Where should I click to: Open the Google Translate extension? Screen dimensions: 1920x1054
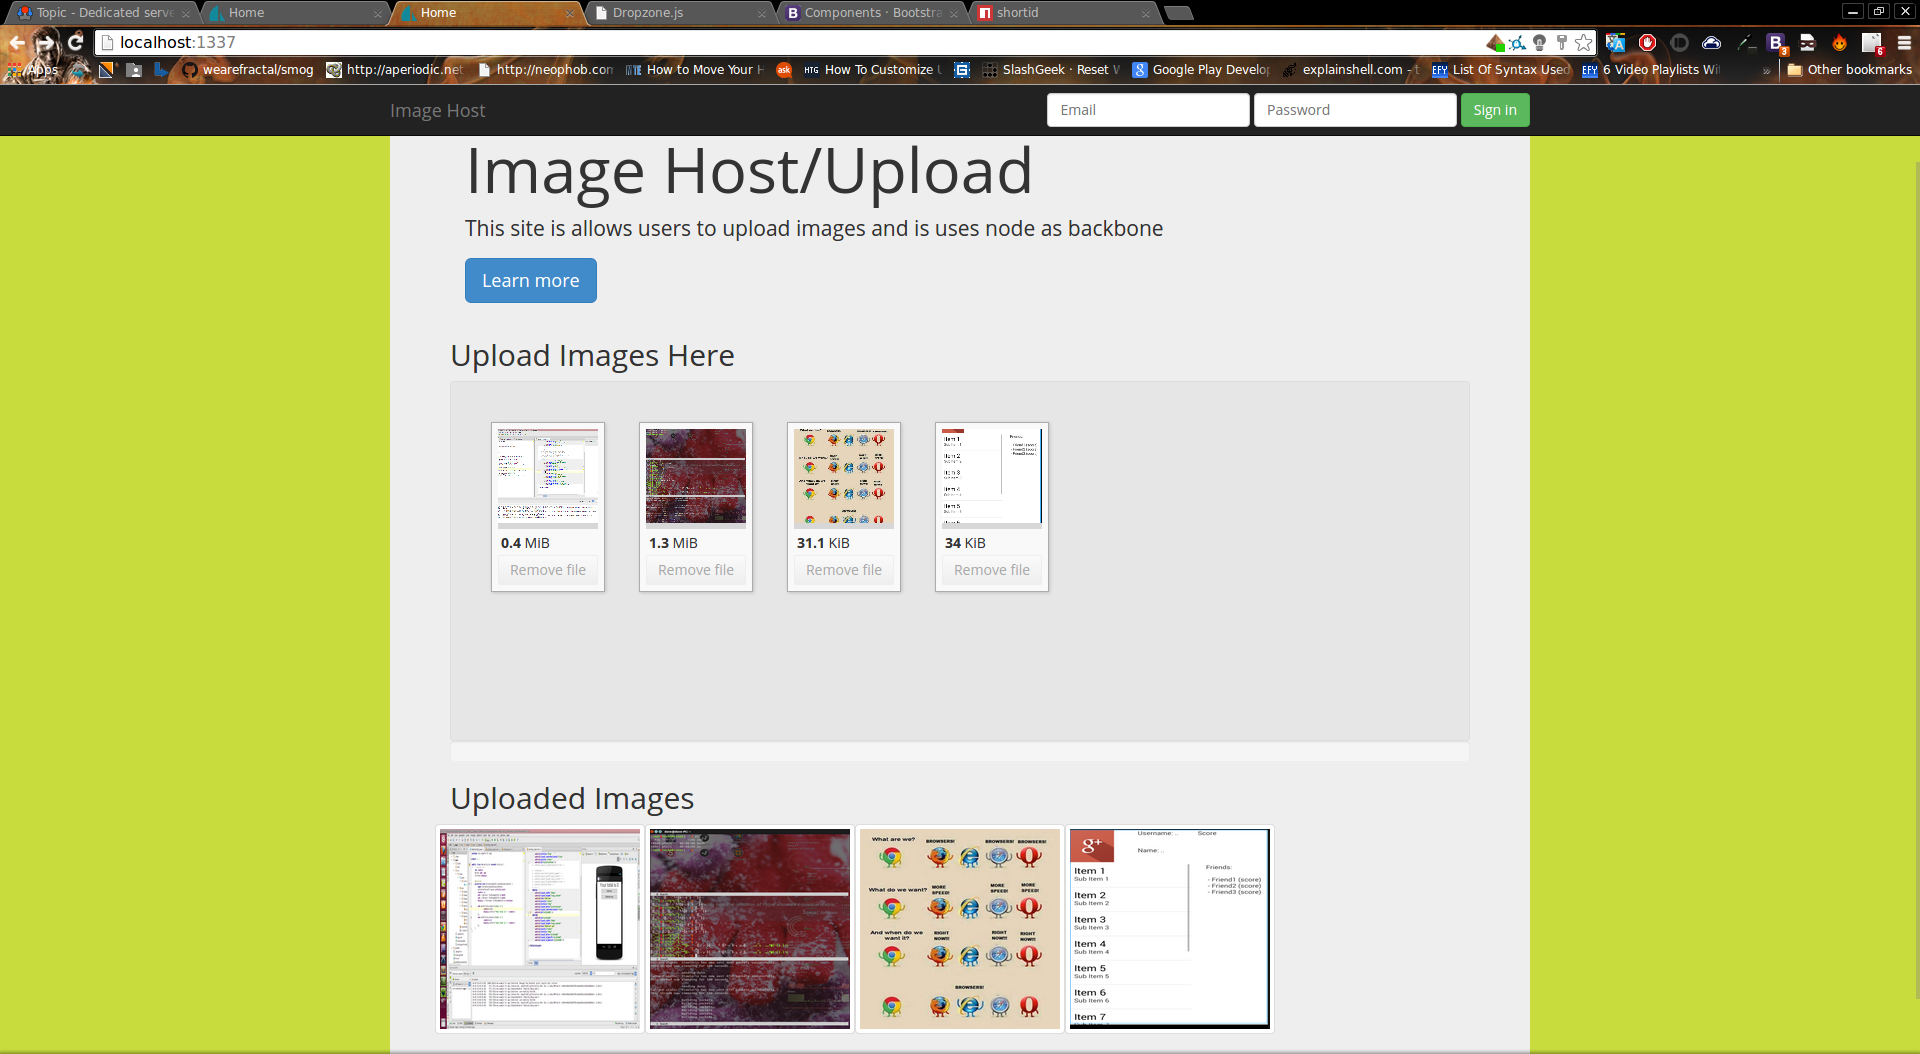pyautogui.click(x=1615, y=42)
